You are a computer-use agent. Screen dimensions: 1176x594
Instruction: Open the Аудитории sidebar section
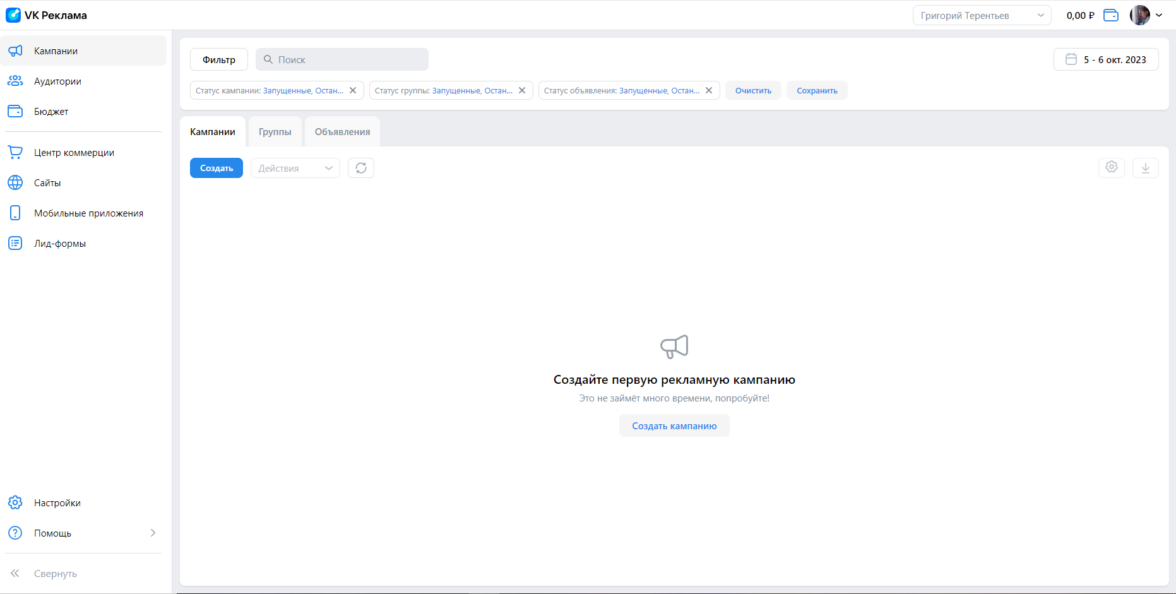click(x=57, y=81)
